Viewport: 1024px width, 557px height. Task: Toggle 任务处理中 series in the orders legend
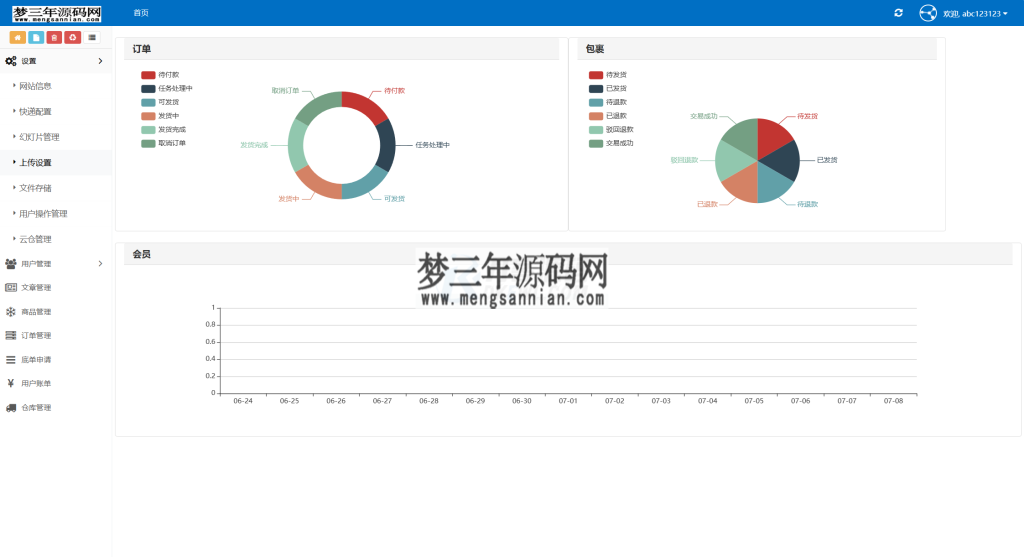167,88
